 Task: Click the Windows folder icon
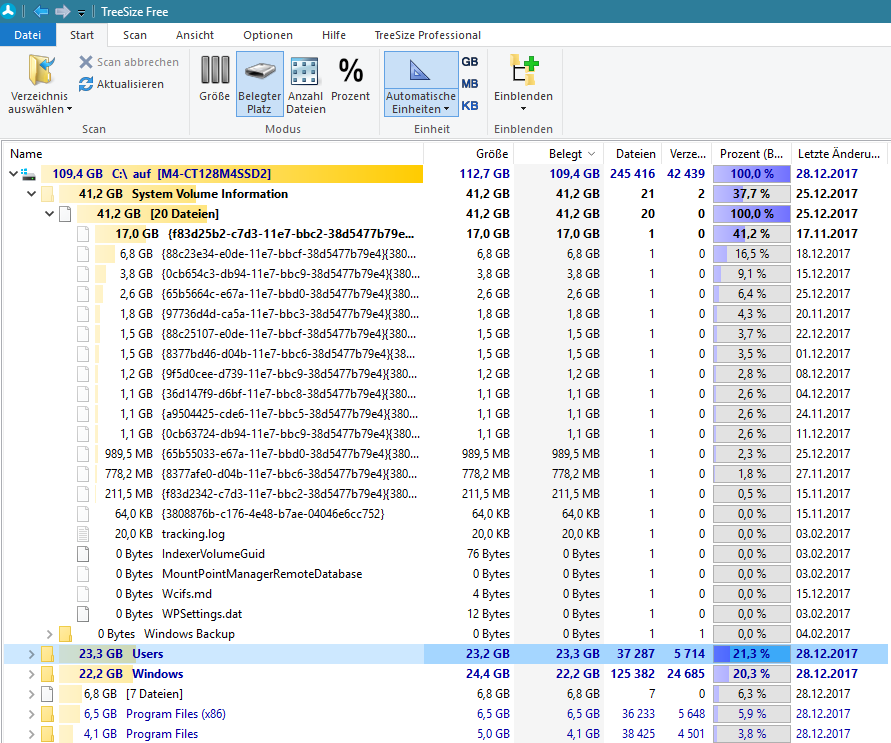47,674
